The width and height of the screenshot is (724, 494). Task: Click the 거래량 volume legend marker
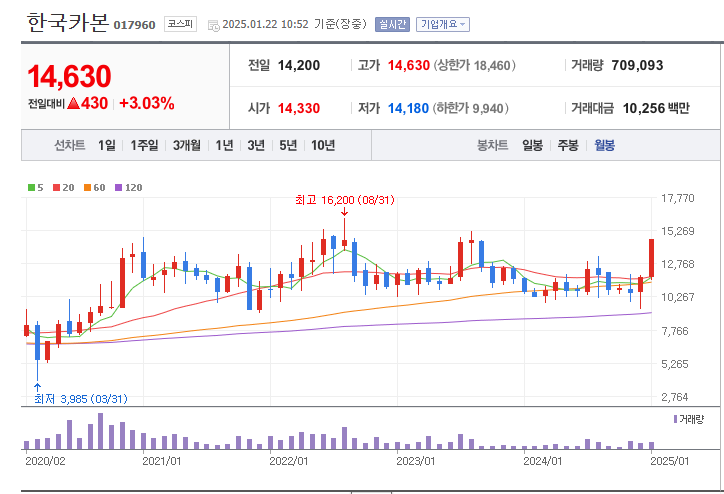click(675, 419)
